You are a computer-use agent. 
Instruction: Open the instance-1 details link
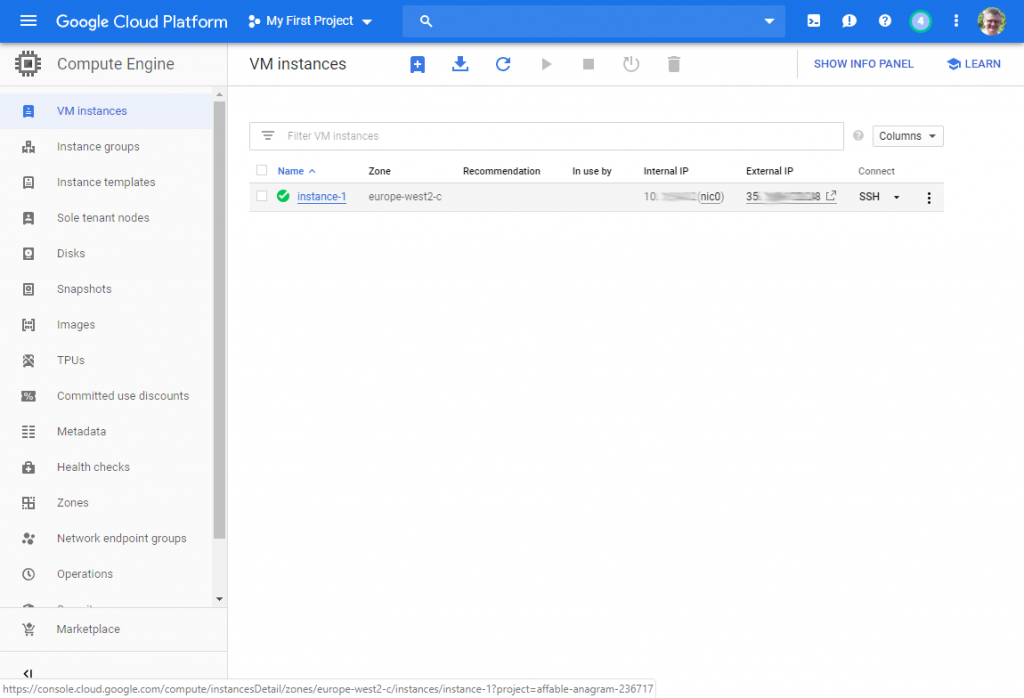point(321,197)
